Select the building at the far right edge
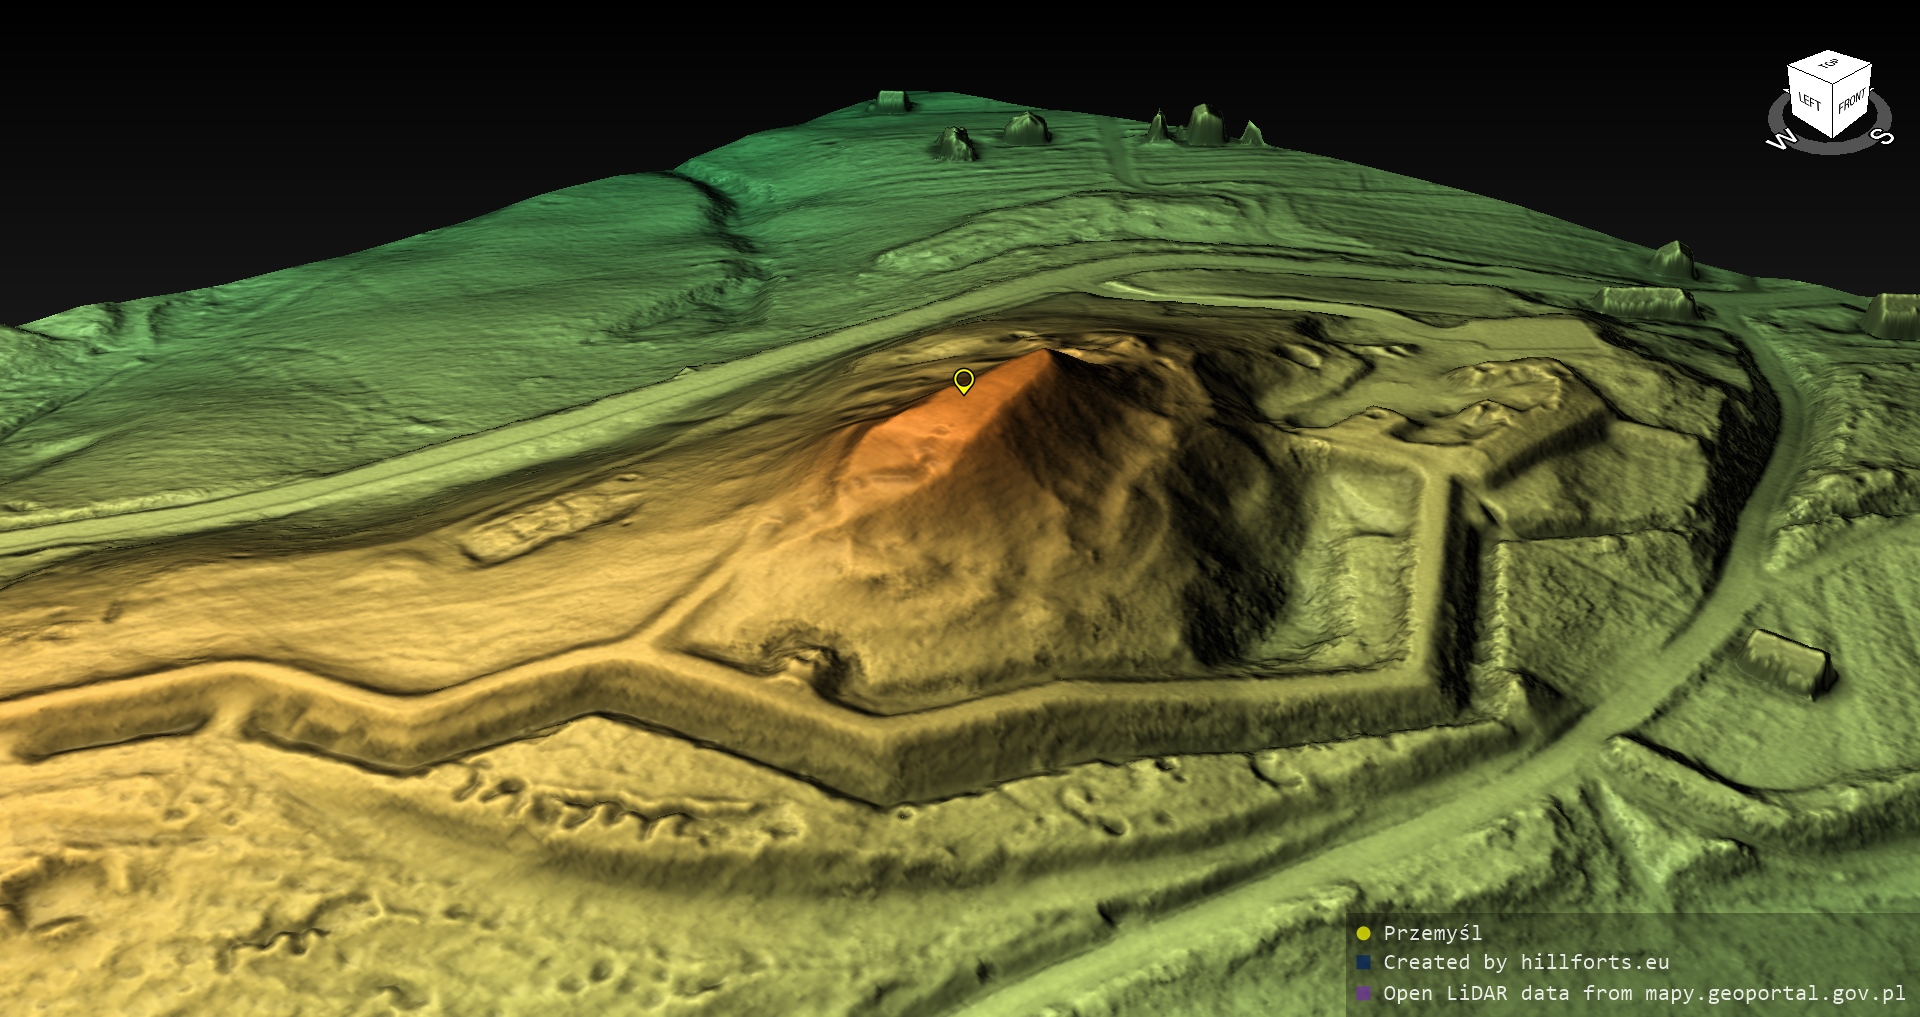This screenshot has width=1920, height=1017. tap(1893, 313)
